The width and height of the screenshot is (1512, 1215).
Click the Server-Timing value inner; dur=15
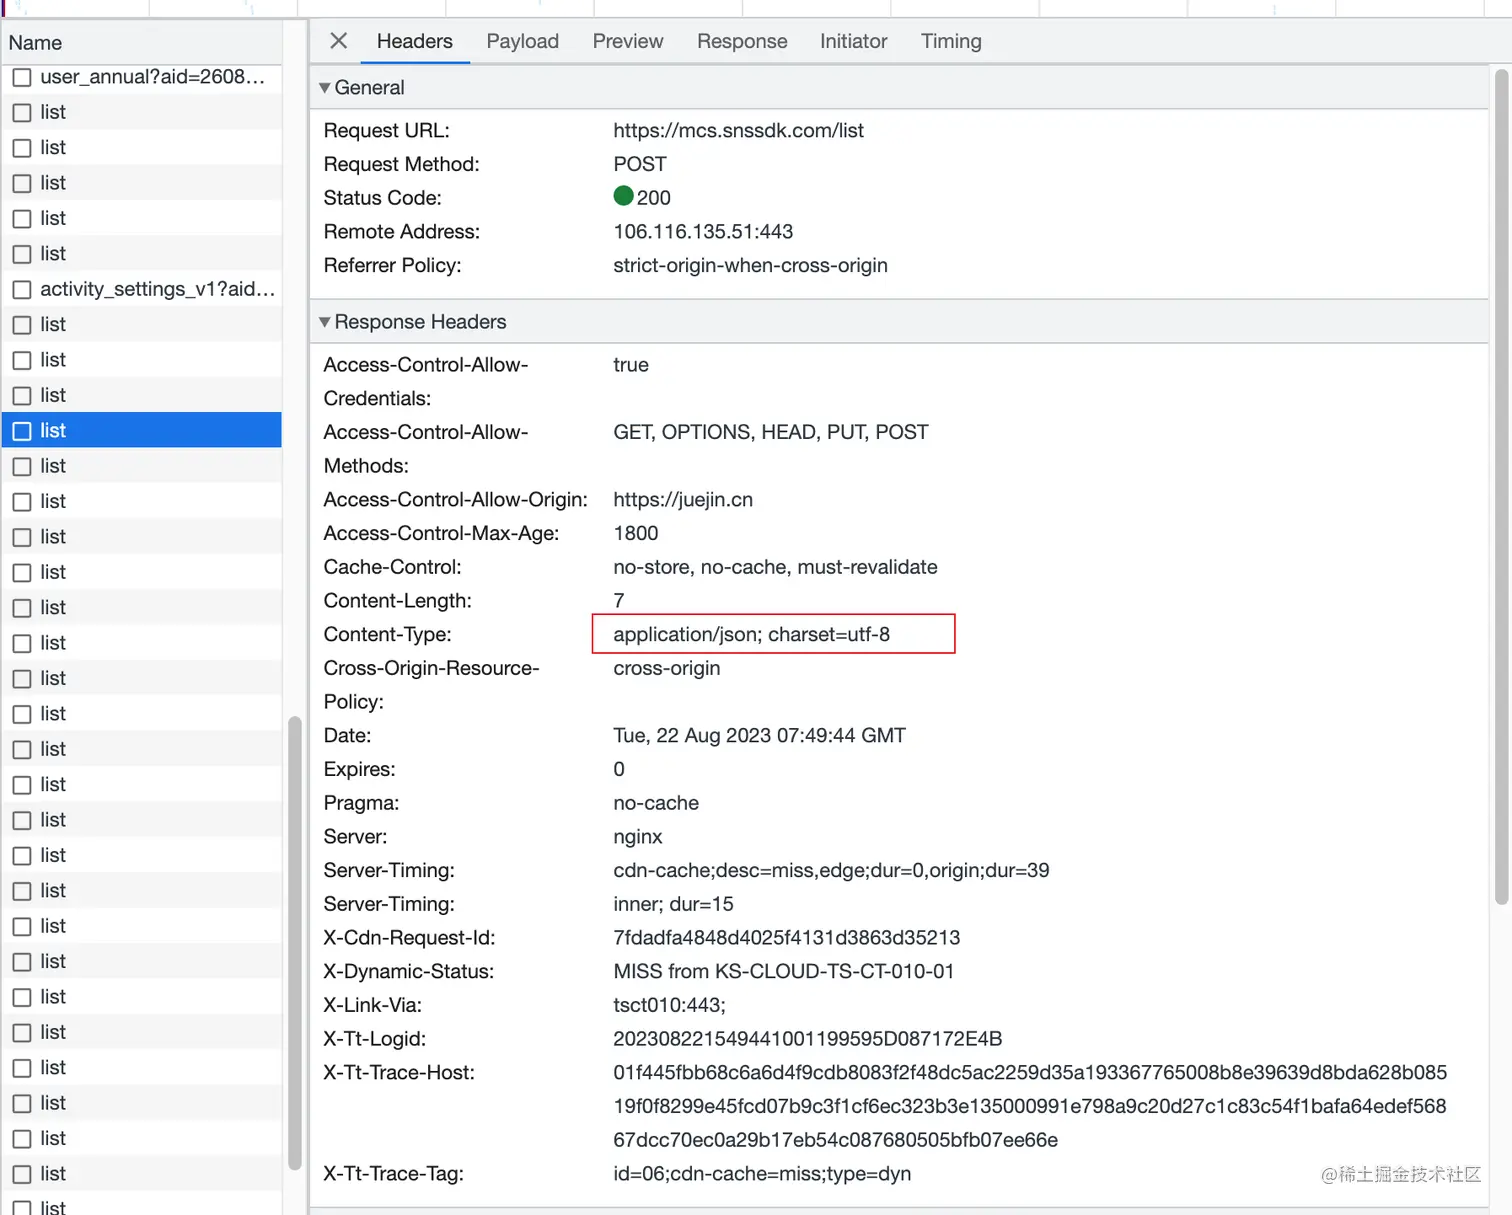tap(673, 905)
